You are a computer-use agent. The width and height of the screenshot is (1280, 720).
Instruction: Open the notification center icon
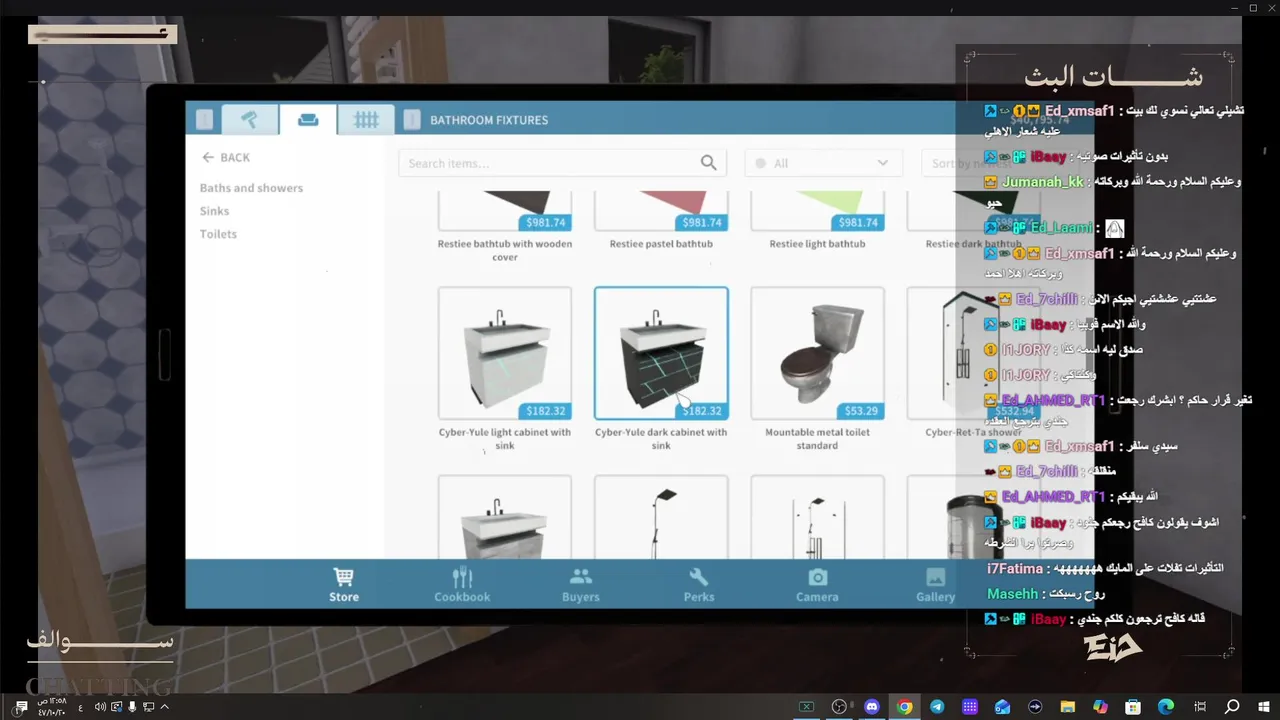point(21,707)
